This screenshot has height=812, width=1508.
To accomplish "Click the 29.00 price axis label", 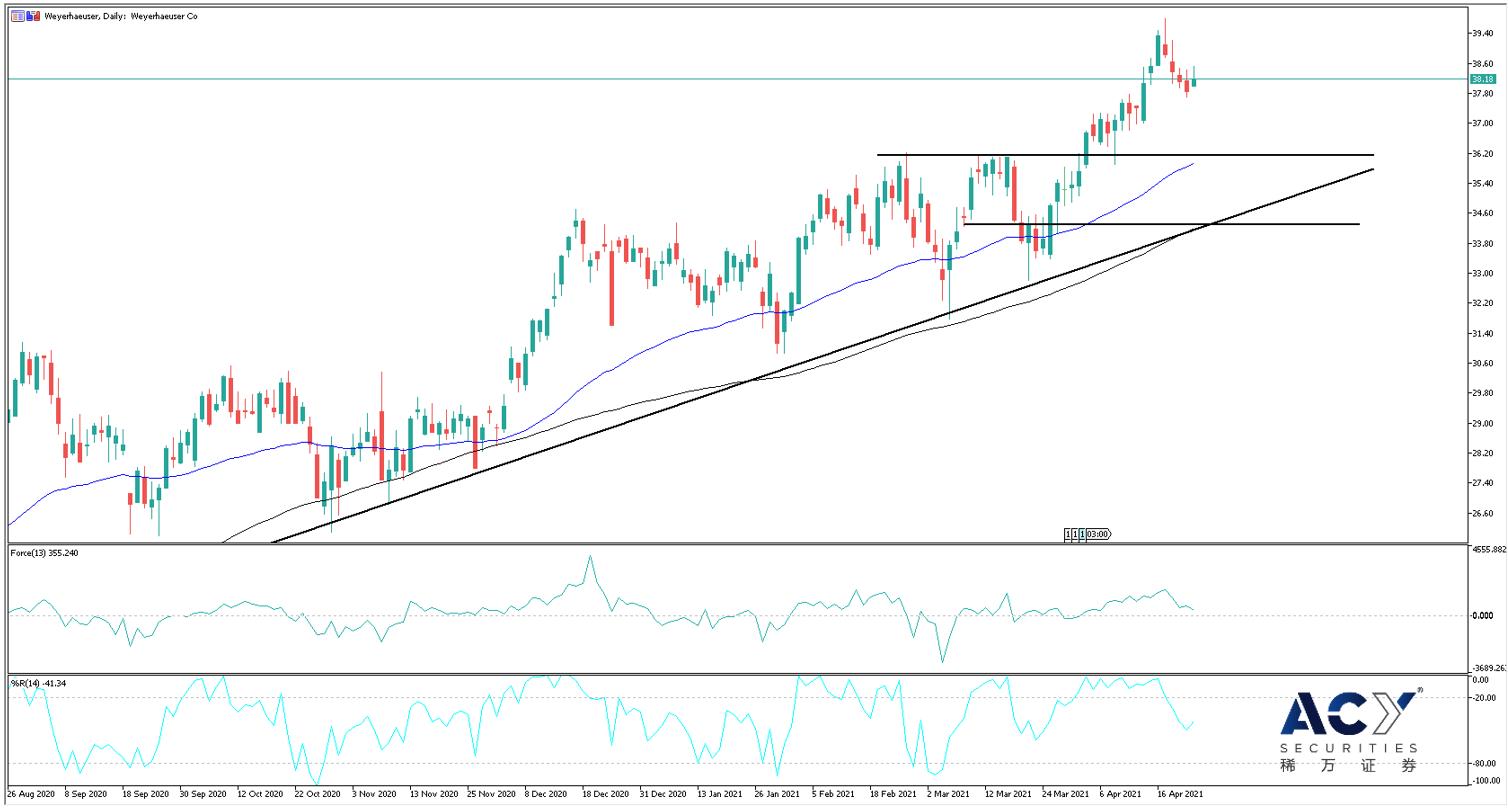I will 1482,423.
